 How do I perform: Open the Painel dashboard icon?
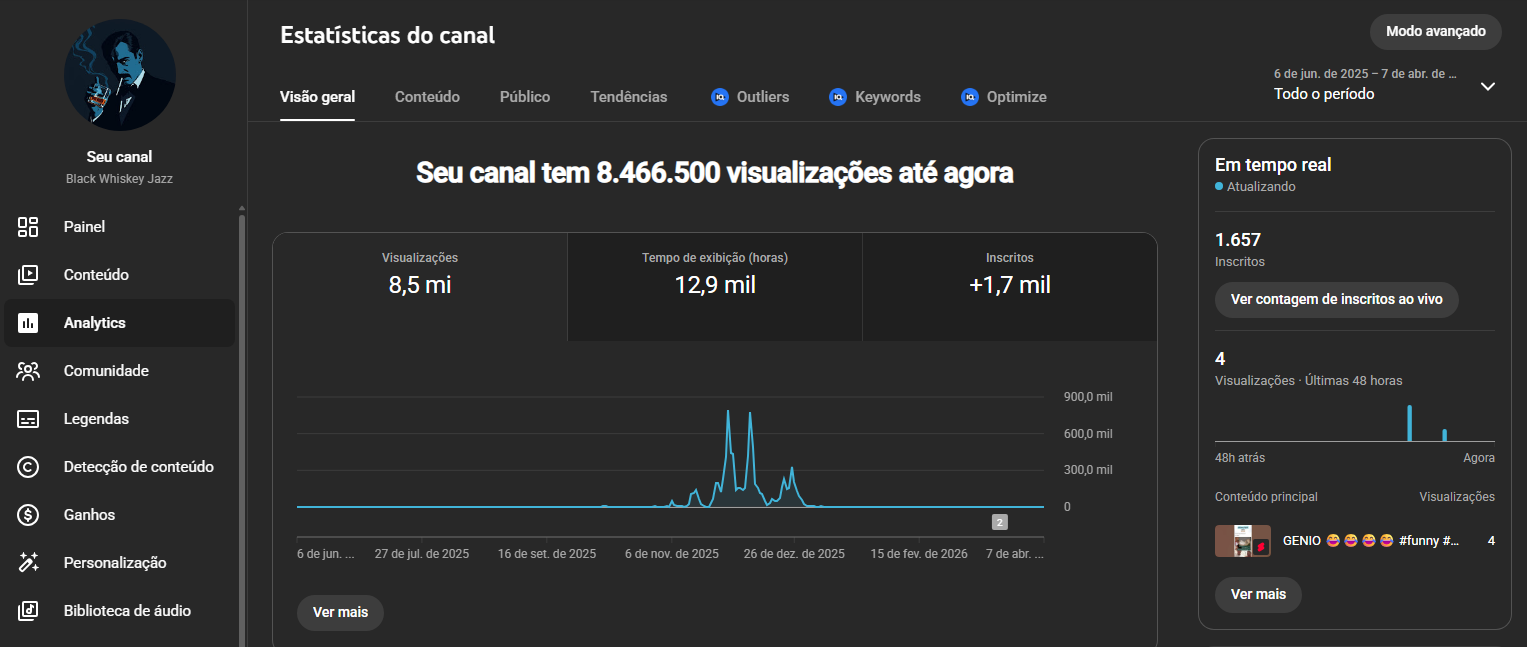(28, 227)
